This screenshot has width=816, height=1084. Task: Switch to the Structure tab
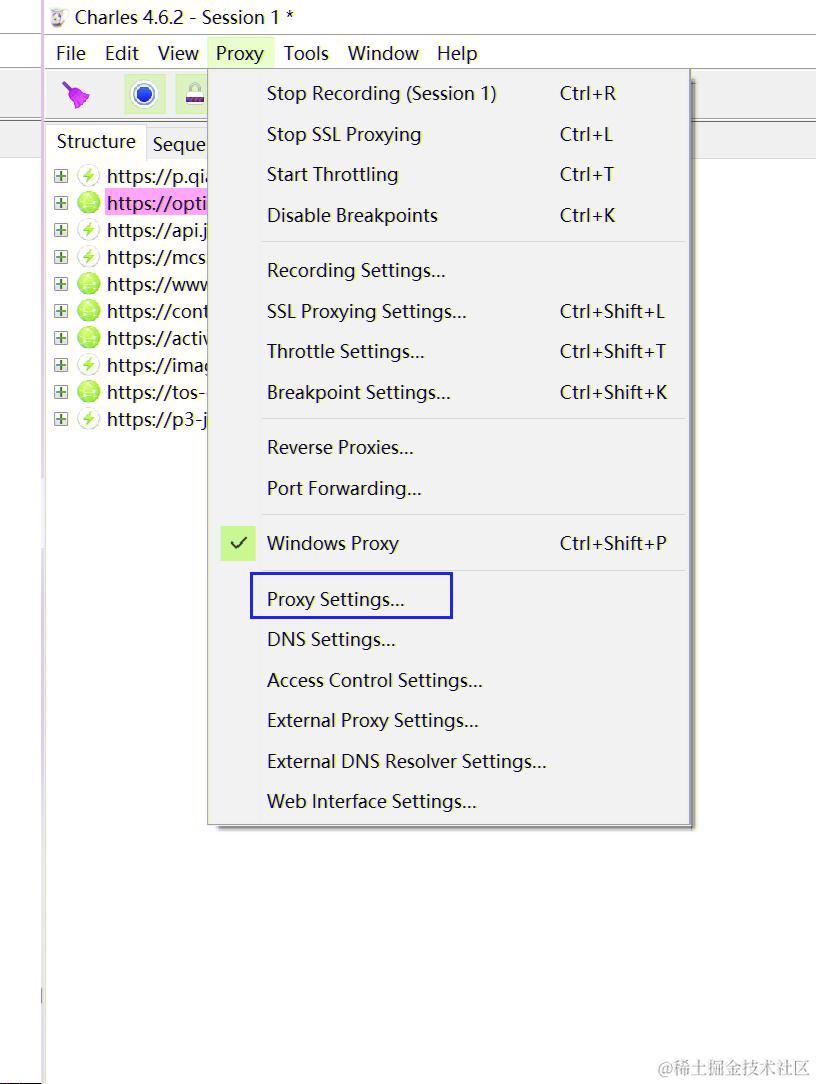[x=95, y=141]
